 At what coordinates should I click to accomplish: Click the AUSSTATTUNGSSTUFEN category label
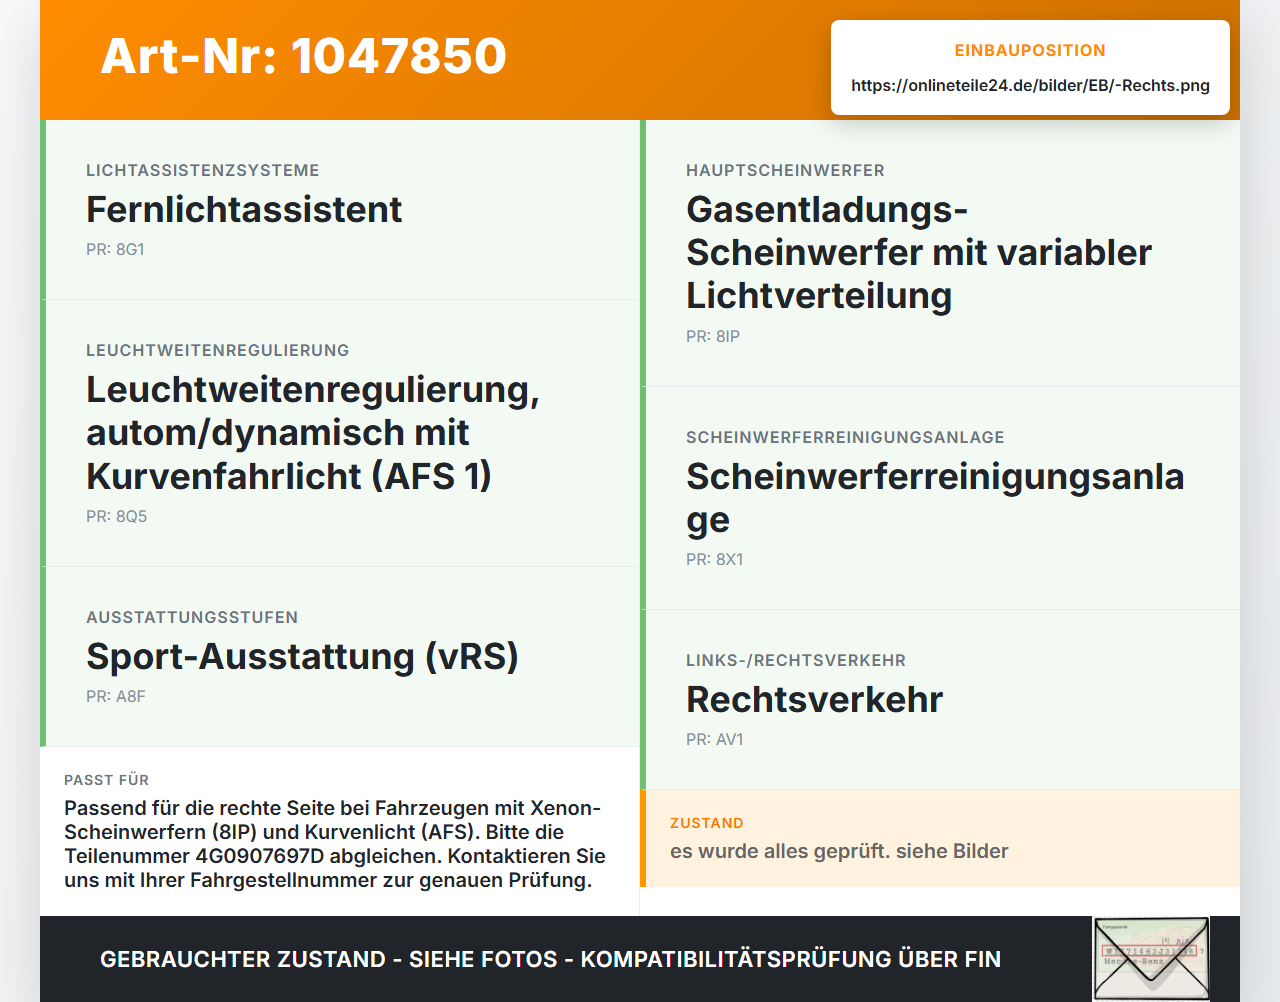coord(192,618)
